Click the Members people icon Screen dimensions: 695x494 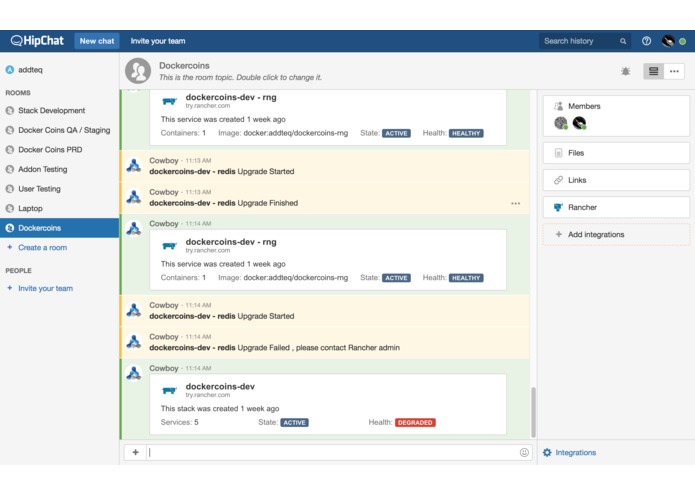558,106
